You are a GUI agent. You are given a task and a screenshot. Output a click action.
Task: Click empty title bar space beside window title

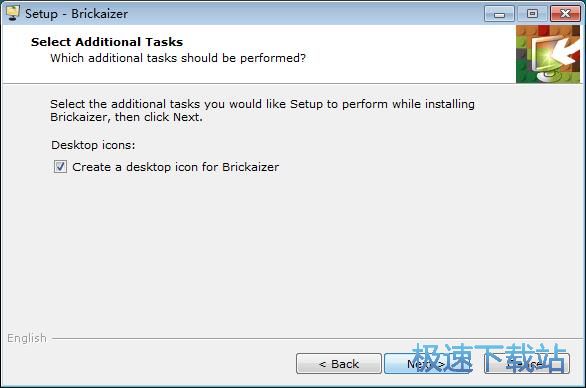pyautogui.click(x=299, y=14)
